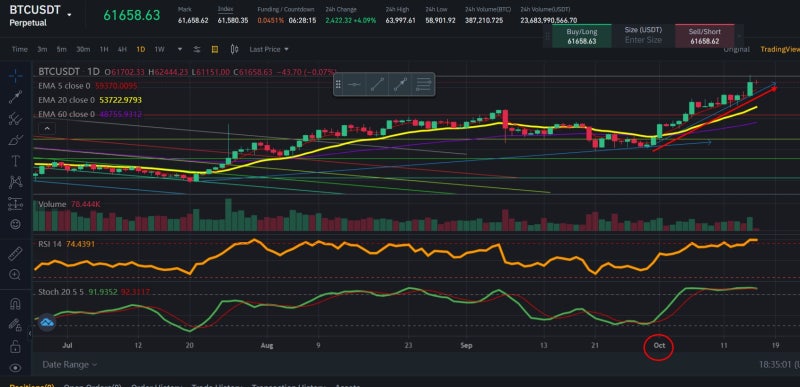
Task: Select the 4H time interval
Action: 122,49
